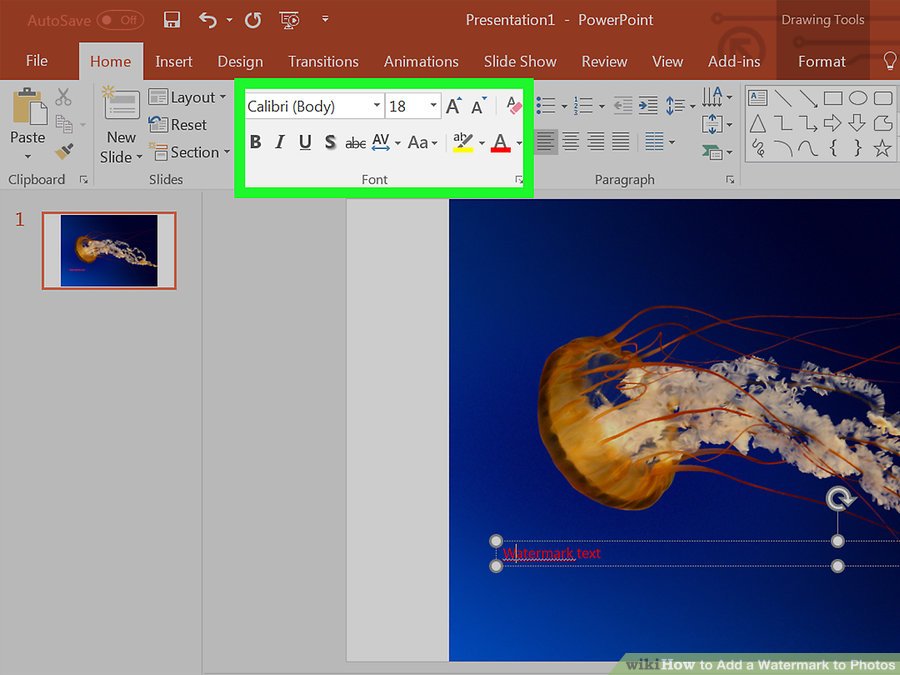This screenshot has width=900, height=675.
Task: Open the Clipboard pane launcher
Action: coord(84,180)
